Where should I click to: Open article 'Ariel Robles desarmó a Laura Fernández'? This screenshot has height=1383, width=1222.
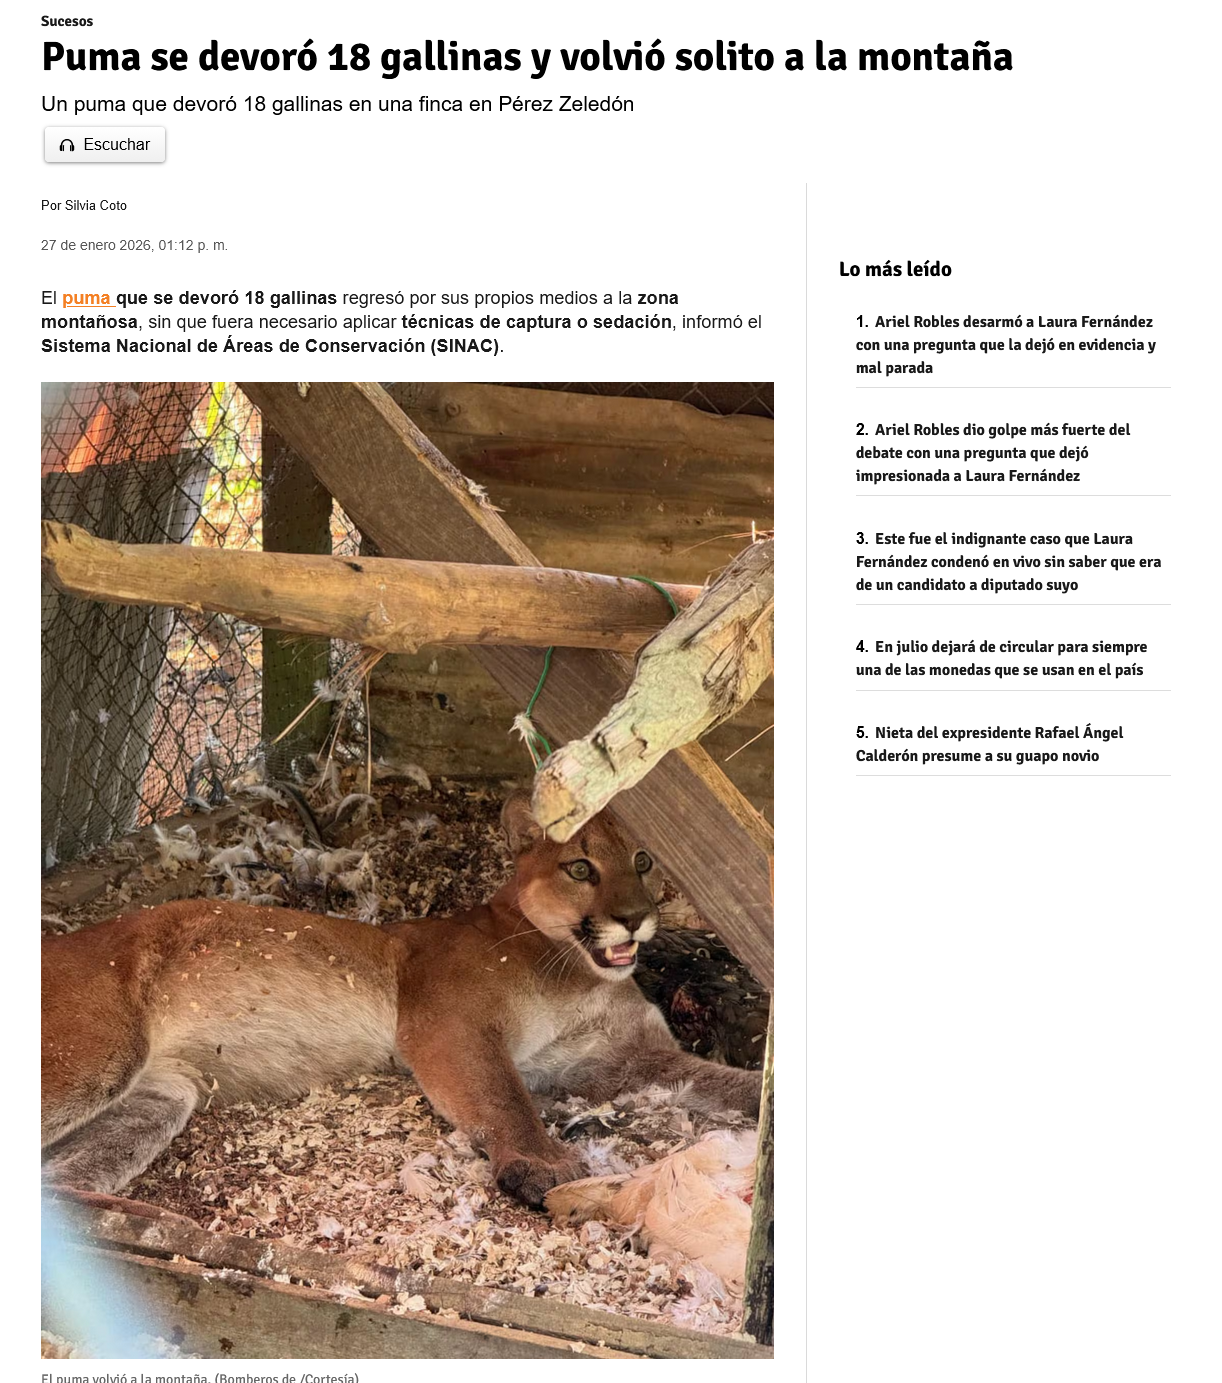pyautogui.click(x=1006, y=345)
